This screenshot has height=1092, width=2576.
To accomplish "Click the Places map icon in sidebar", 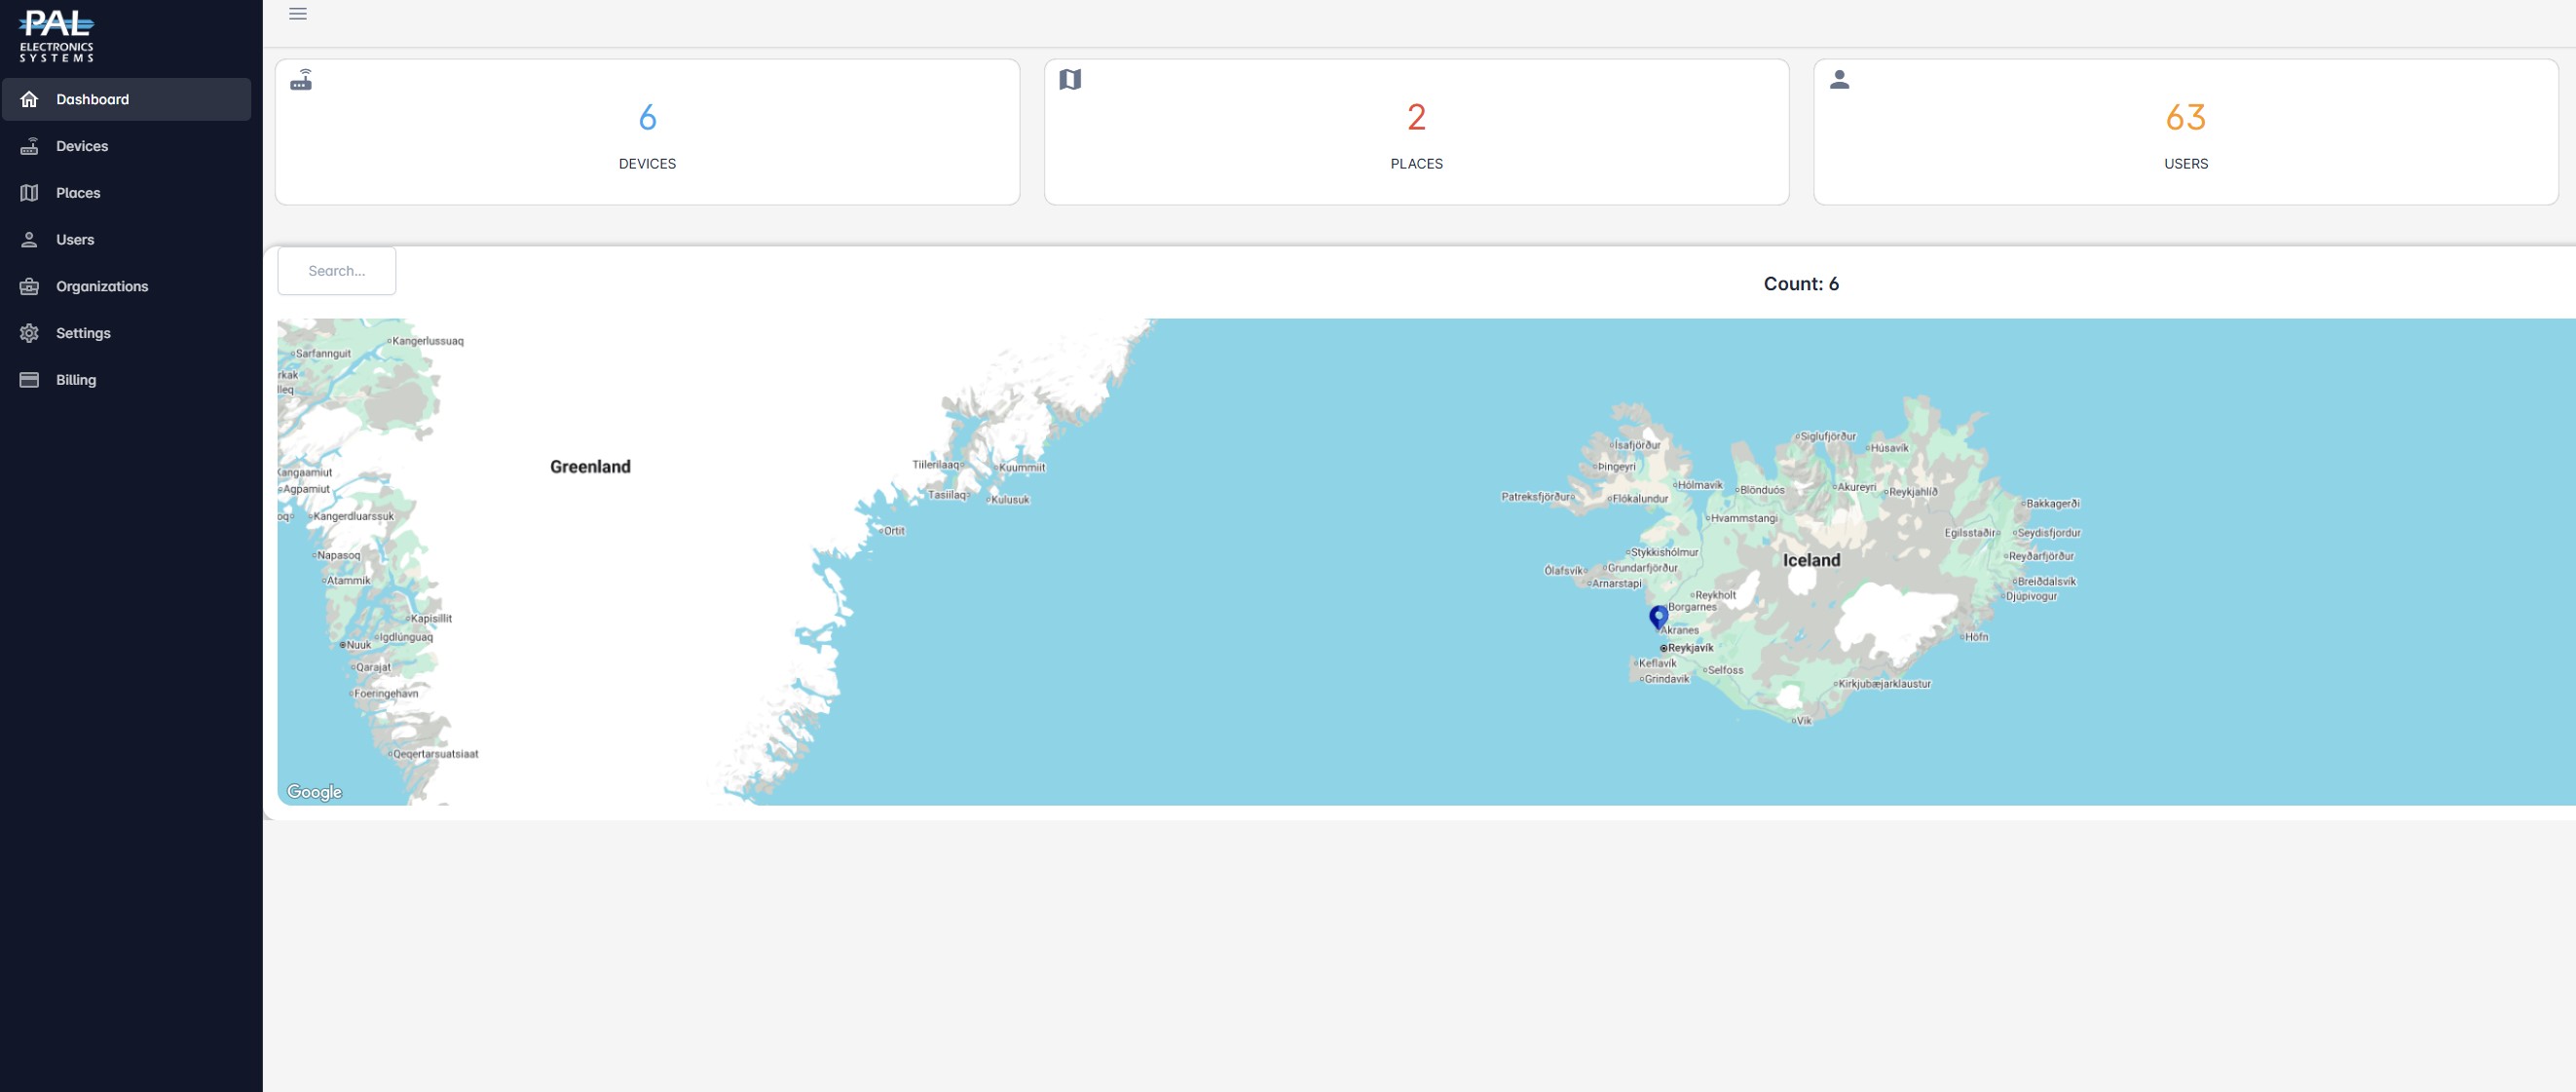I will click(29, 193).
